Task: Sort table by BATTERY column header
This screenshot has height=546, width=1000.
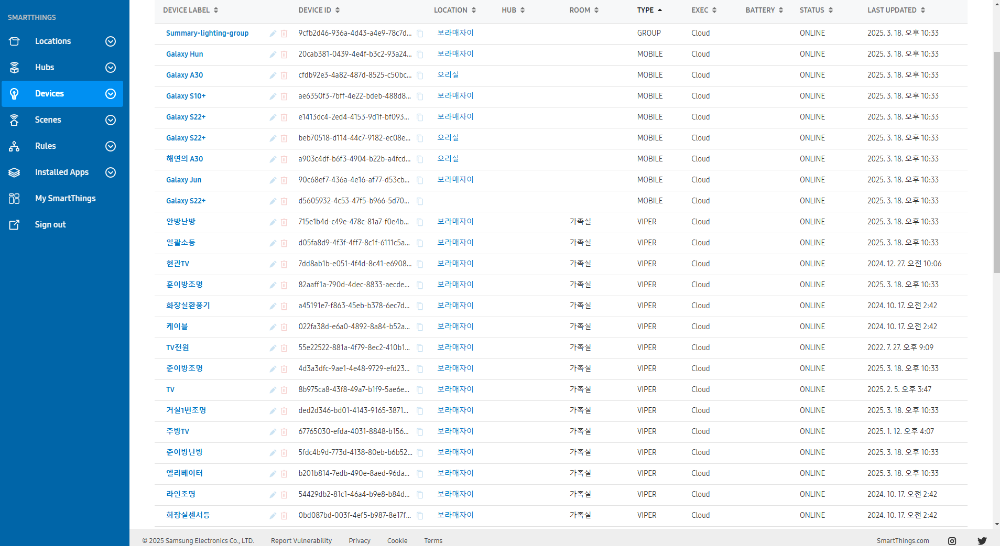Action: point(764,10)
